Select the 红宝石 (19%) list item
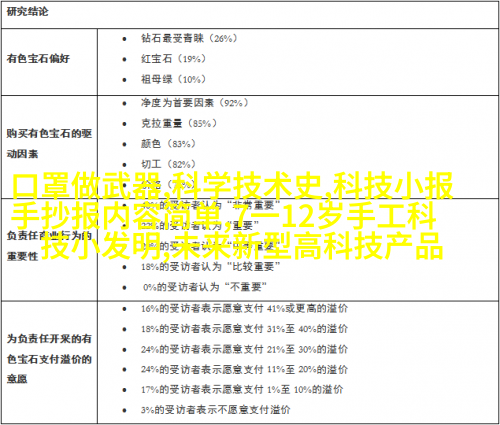This screenshot has height=425, width=500. [x=173, y=59]
